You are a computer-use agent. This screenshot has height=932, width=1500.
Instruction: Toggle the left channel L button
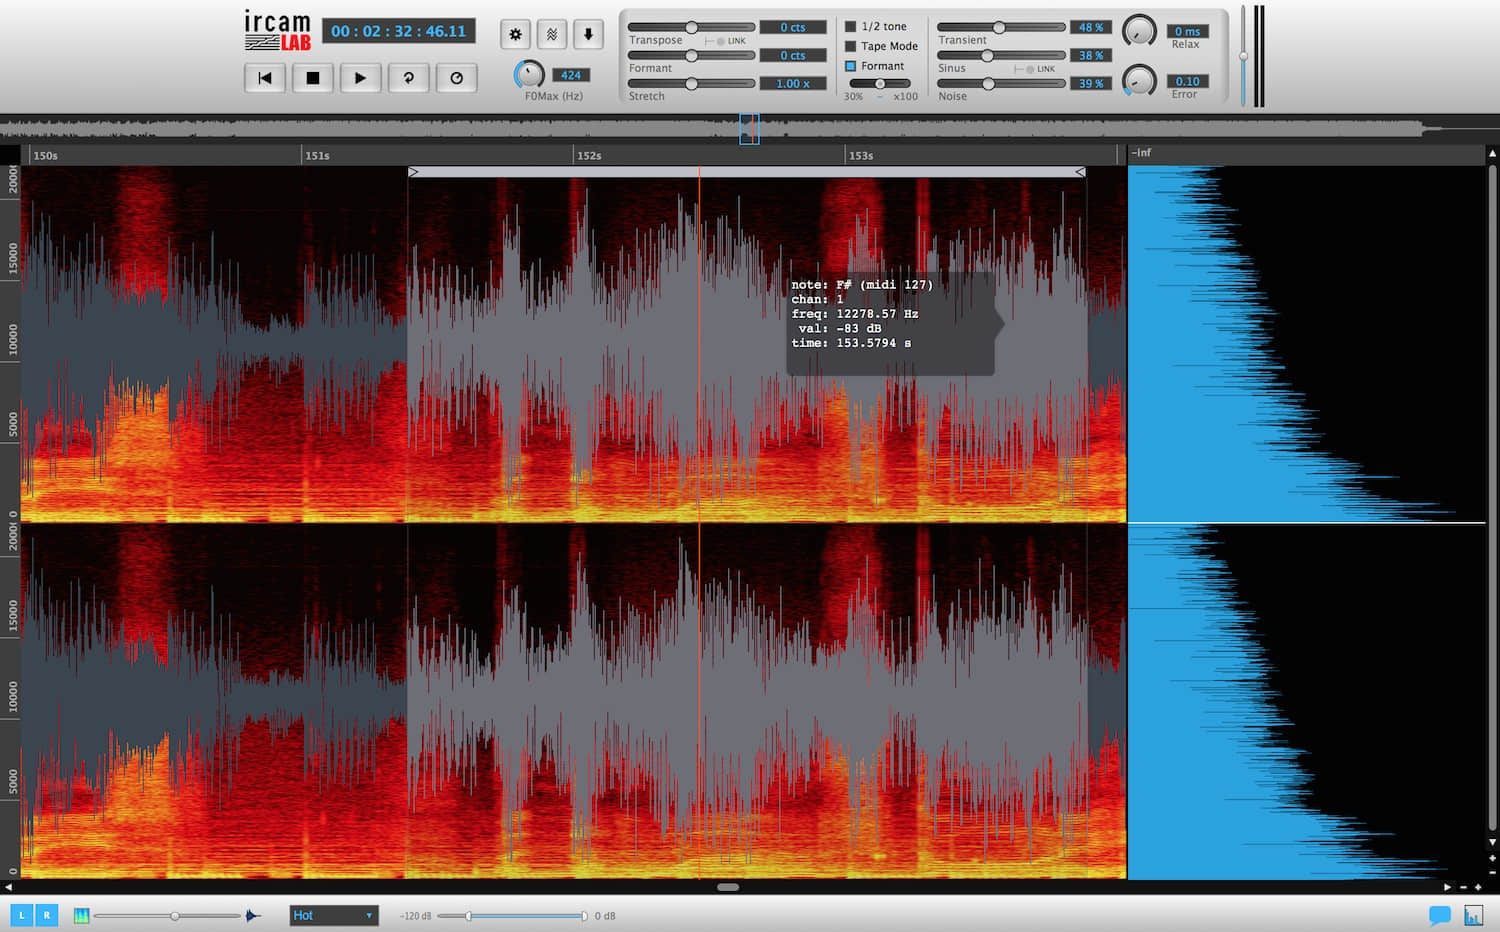pyautogui.click(x=21, y=915)
